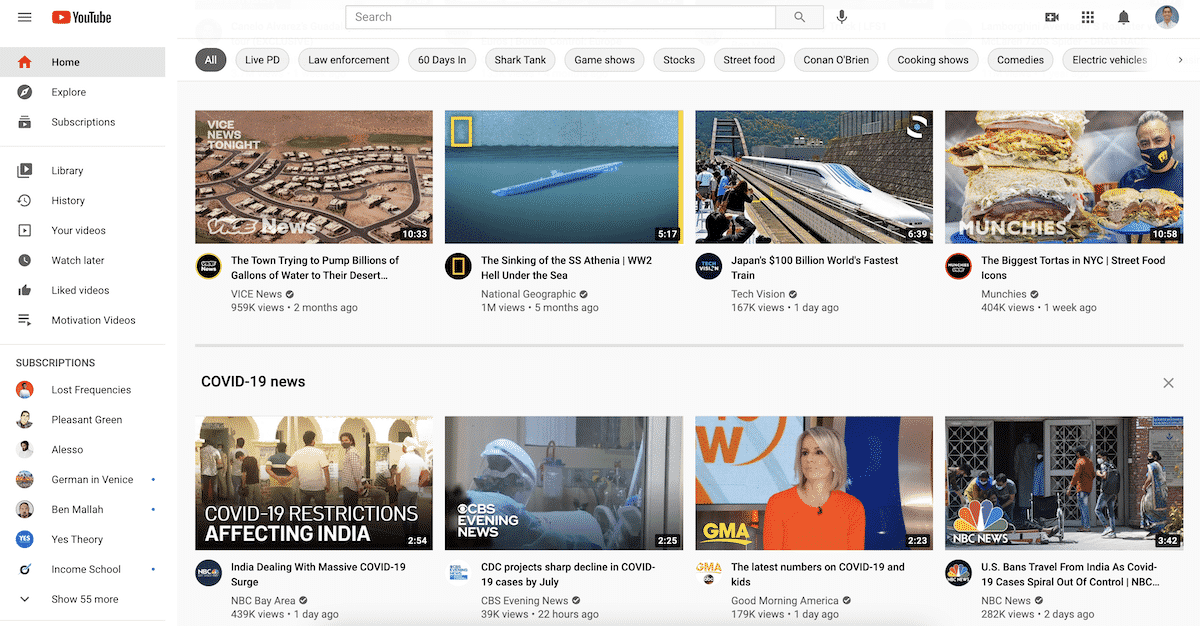Open the account profile avatar
Image resolution: width=1200 pixels, height=626 pixels.
pos(1167,17)
